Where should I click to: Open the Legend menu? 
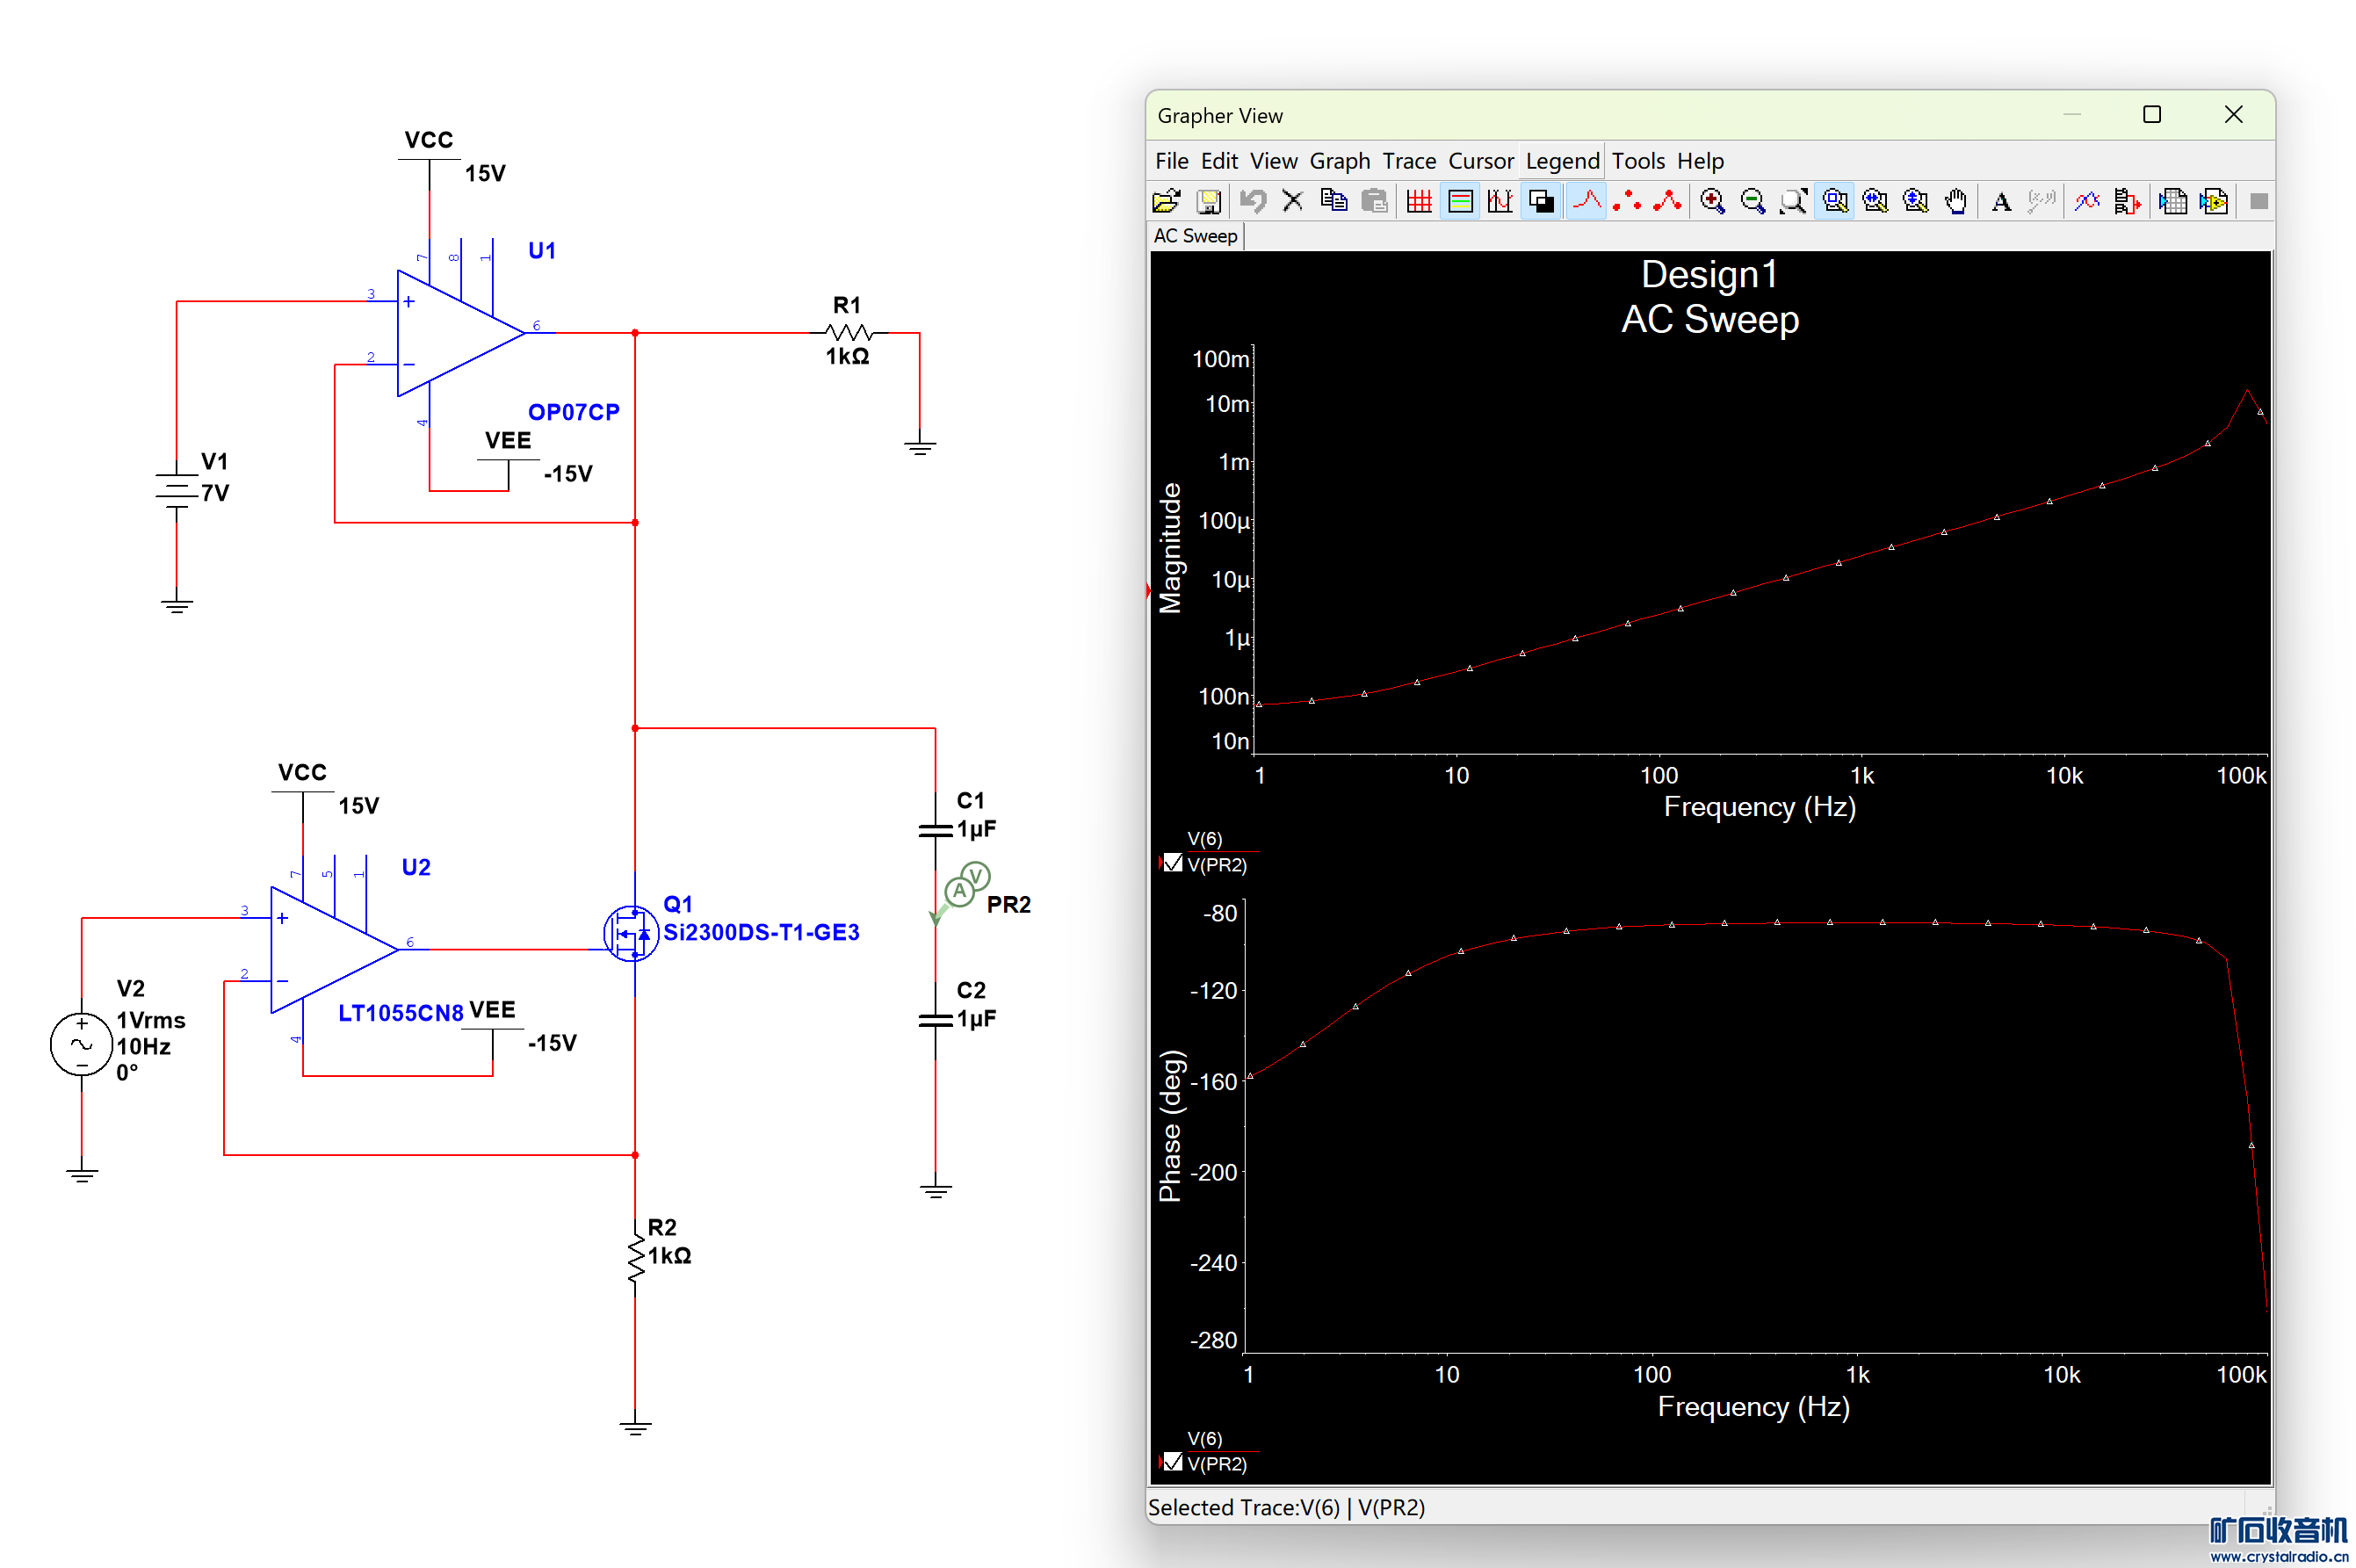[1562, 161]
